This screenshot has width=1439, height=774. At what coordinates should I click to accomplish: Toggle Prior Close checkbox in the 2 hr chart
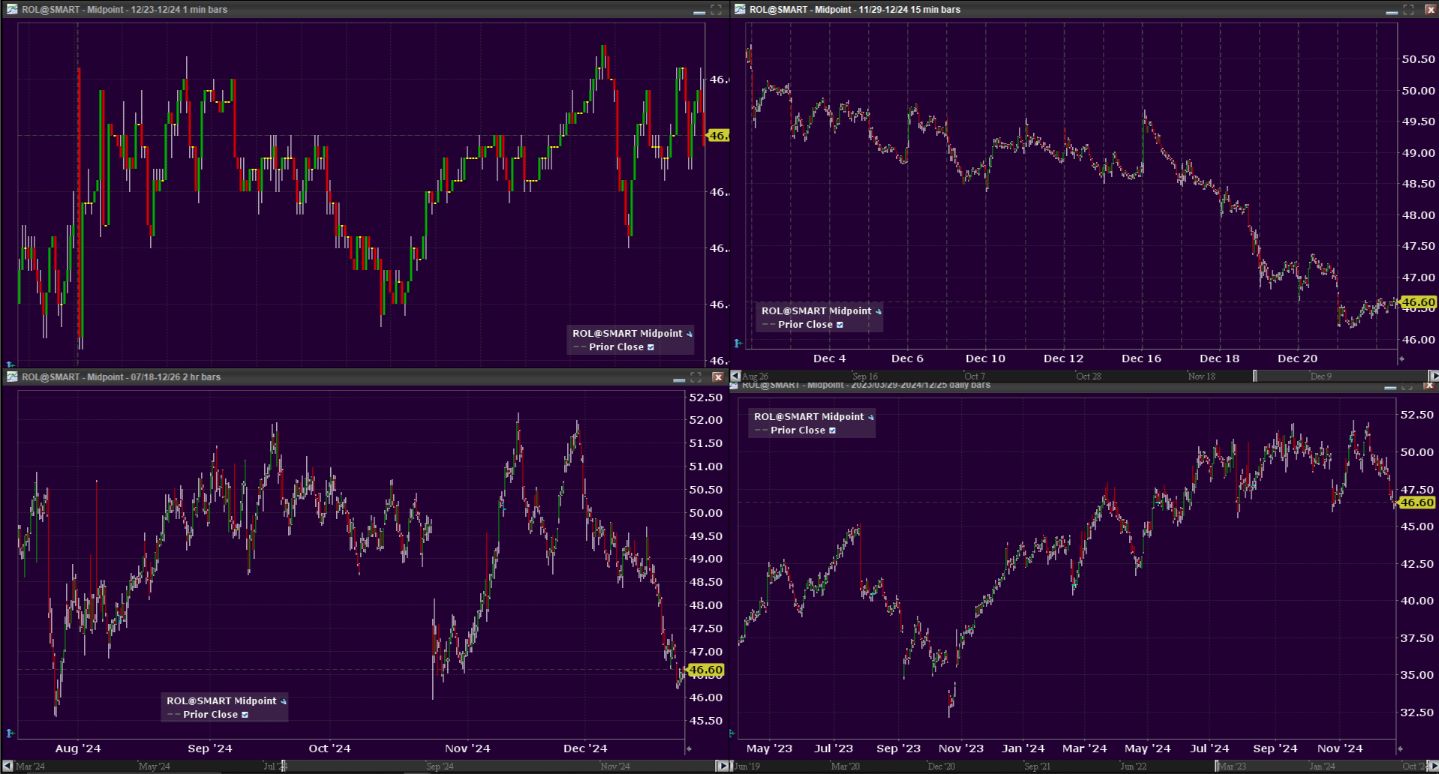(245, 714)
